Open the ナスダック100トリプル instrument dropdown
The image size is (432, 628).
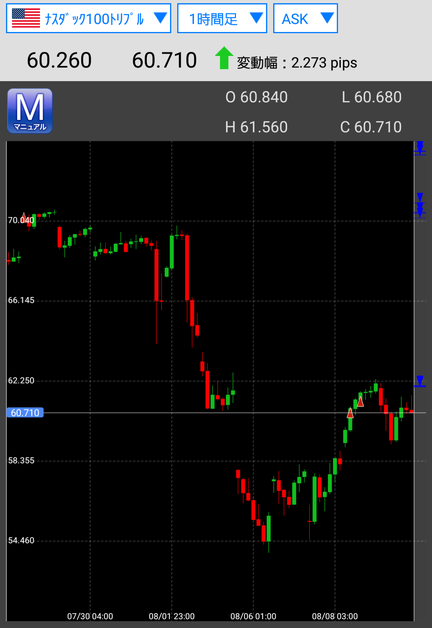pos(88,18)
